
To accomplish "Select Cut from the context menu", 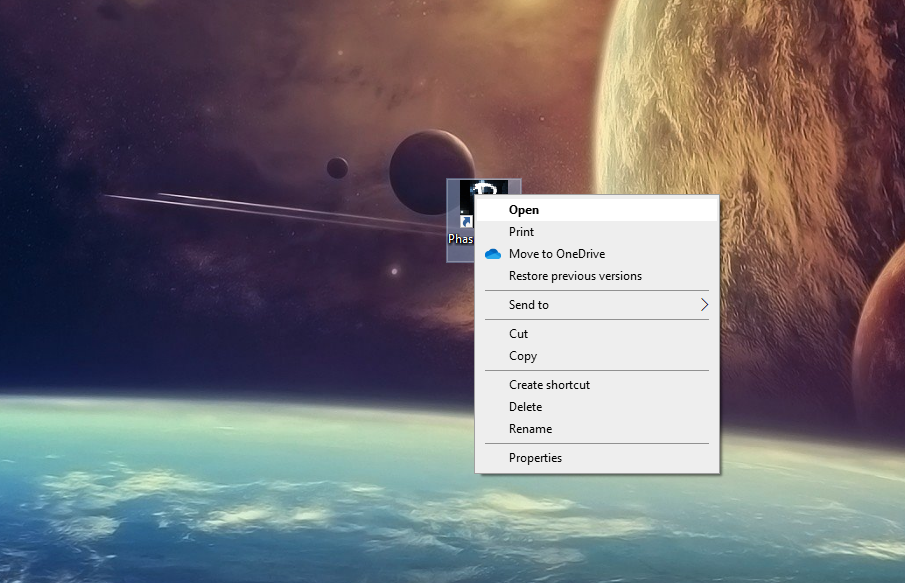I will (518, 334).
